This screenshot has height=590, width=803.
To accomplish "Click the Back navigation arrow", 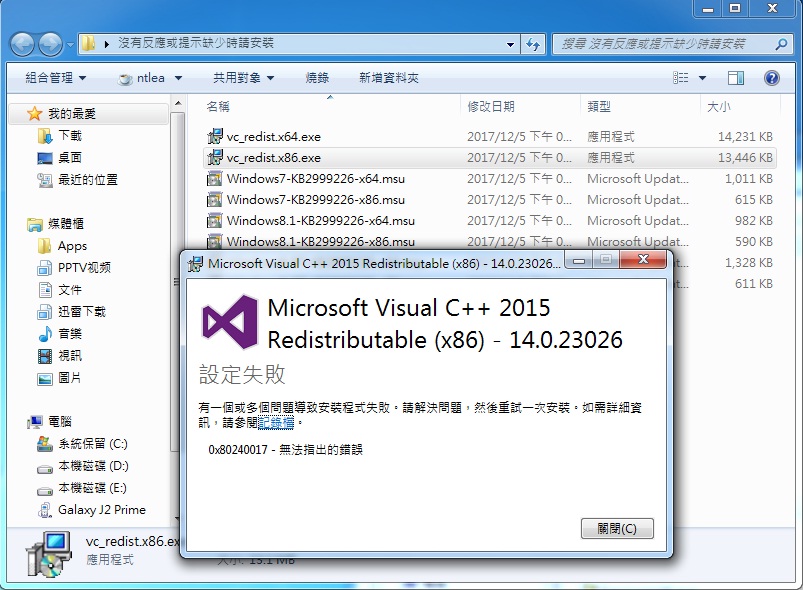I will coord(22,45).
